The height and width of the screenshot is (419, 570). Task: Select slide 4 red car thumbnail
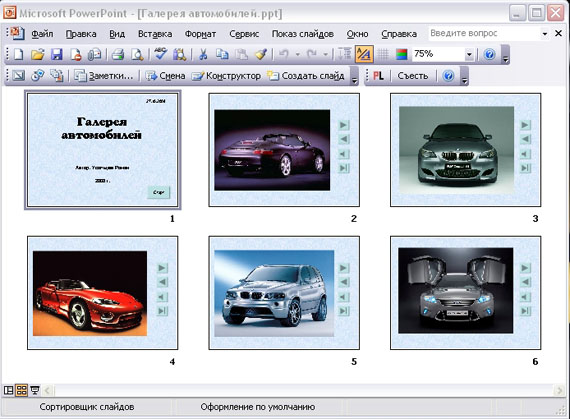(x=103, y=293)
